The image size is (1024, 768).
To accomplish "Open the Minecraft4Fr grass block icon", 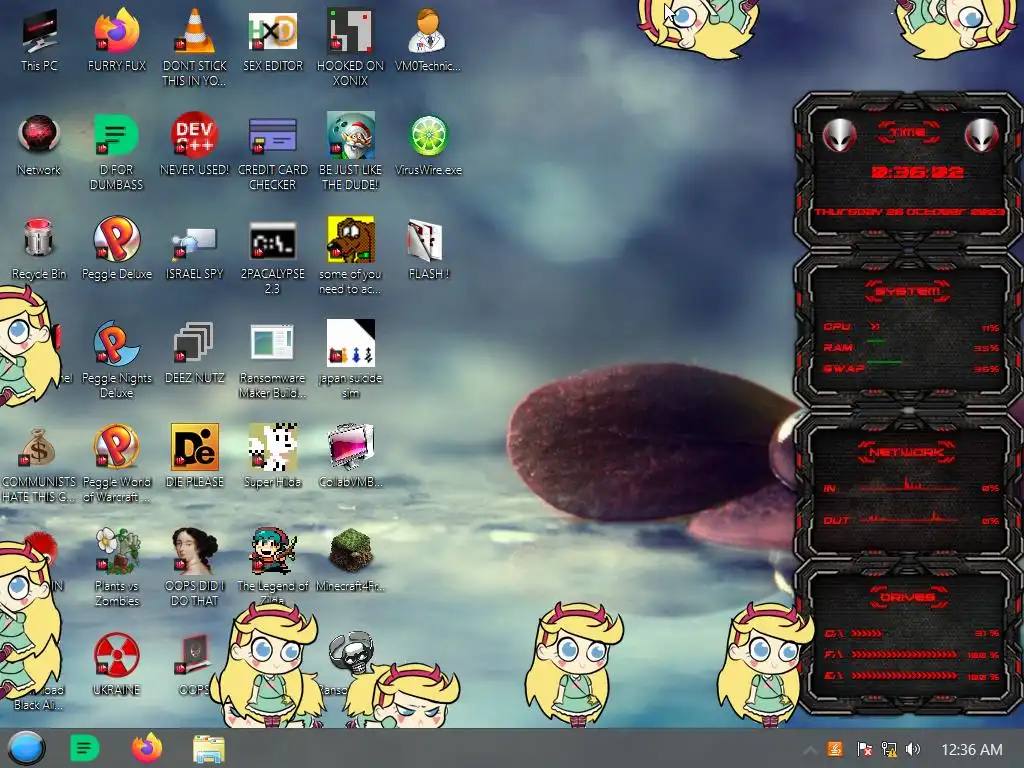I will click(x=351, y=551).
